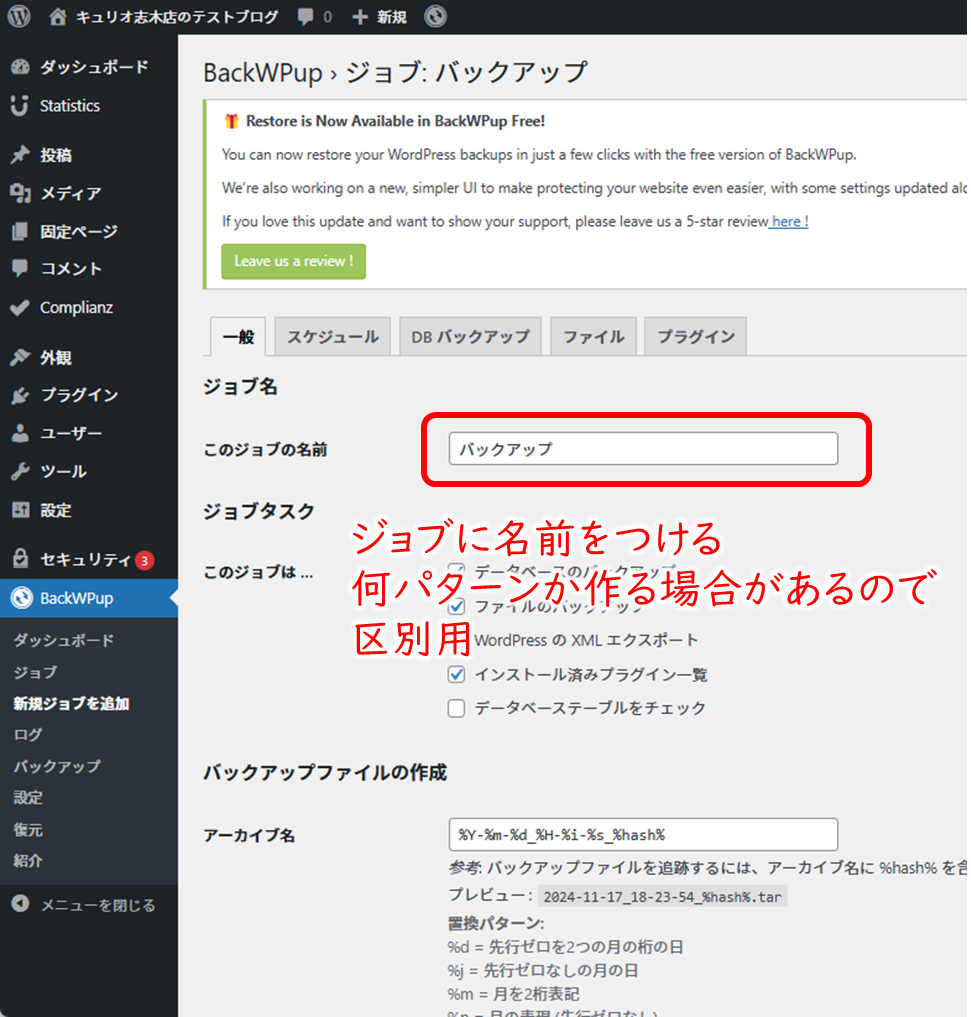Click the プレビュー archive name 2024-11-17_18-23-54_%hash%.tar

662,897
